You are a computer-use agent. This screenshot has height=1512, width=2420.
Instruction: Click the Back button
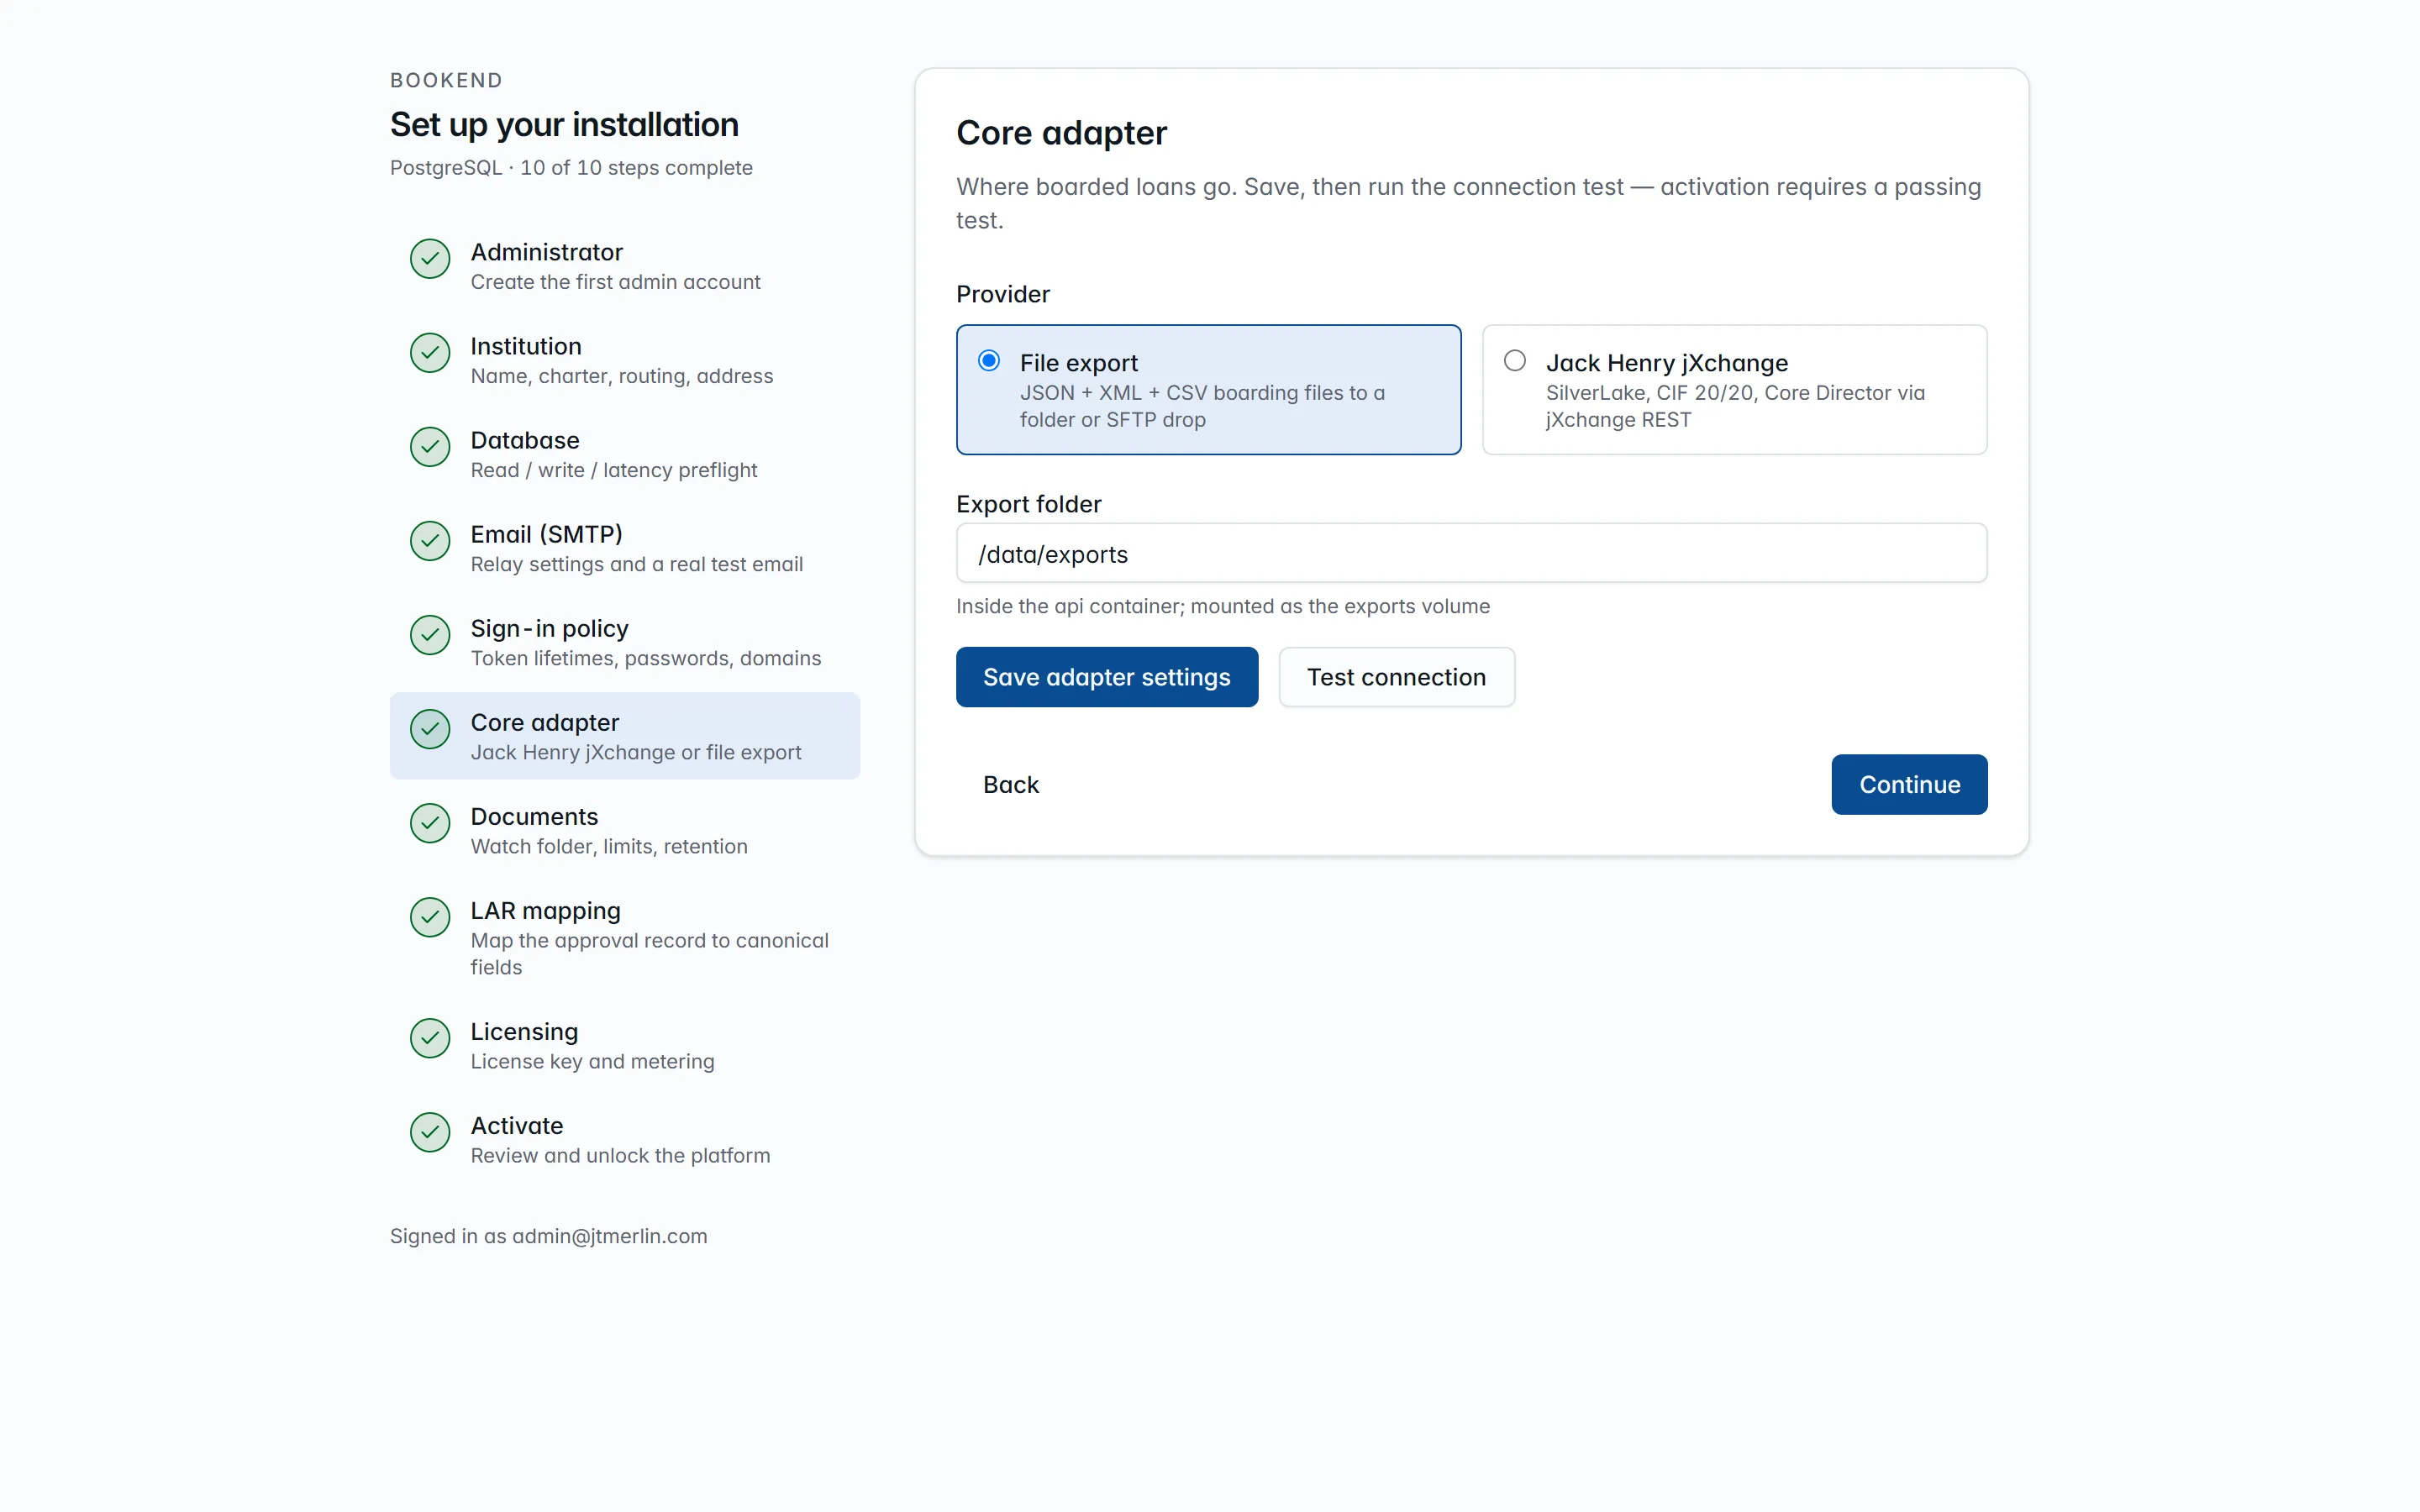coord(1011,784)
